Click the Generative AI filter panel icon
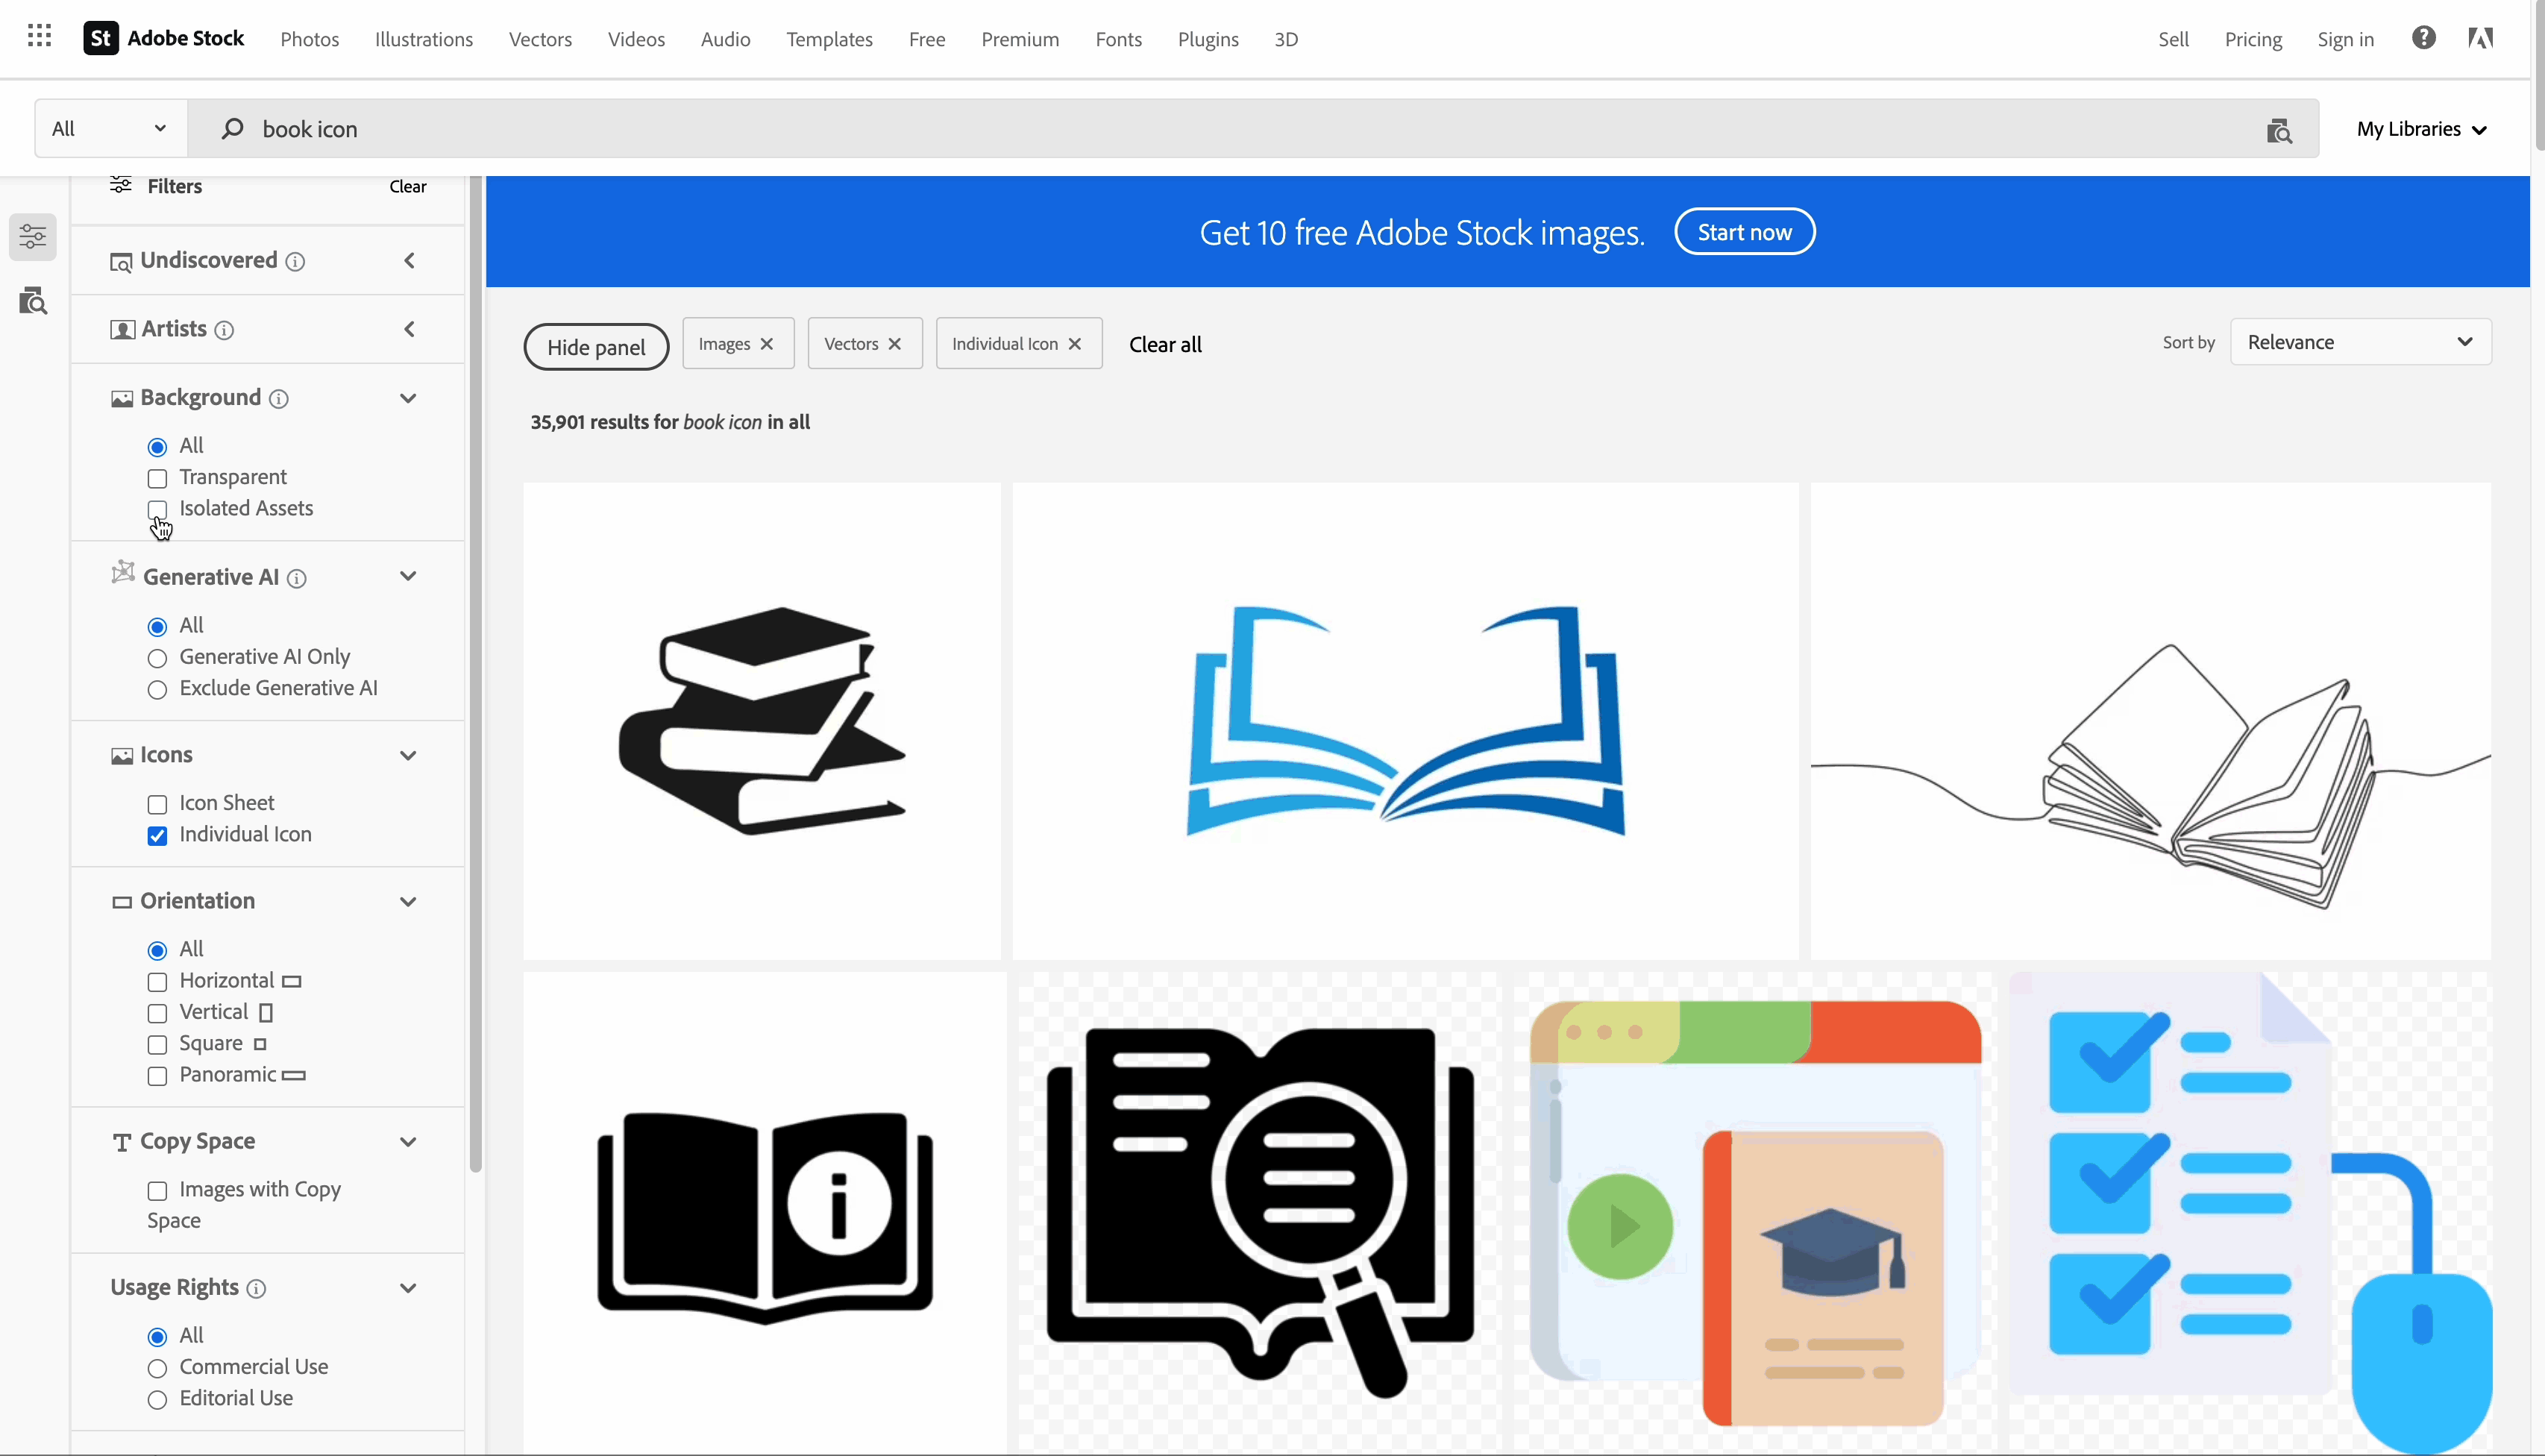Screen dimensions: 2545x1456 (x=122, y=575)
